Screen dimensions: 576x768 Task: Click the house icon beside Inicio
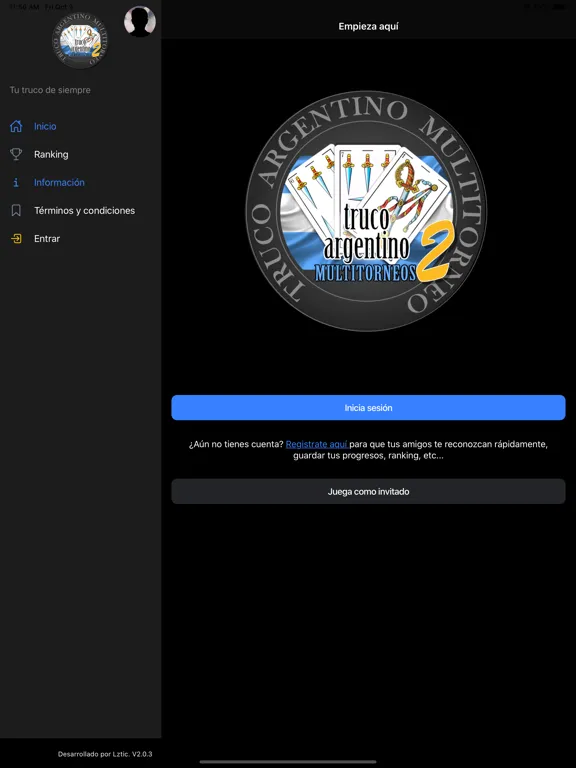(x=16, y=126)
